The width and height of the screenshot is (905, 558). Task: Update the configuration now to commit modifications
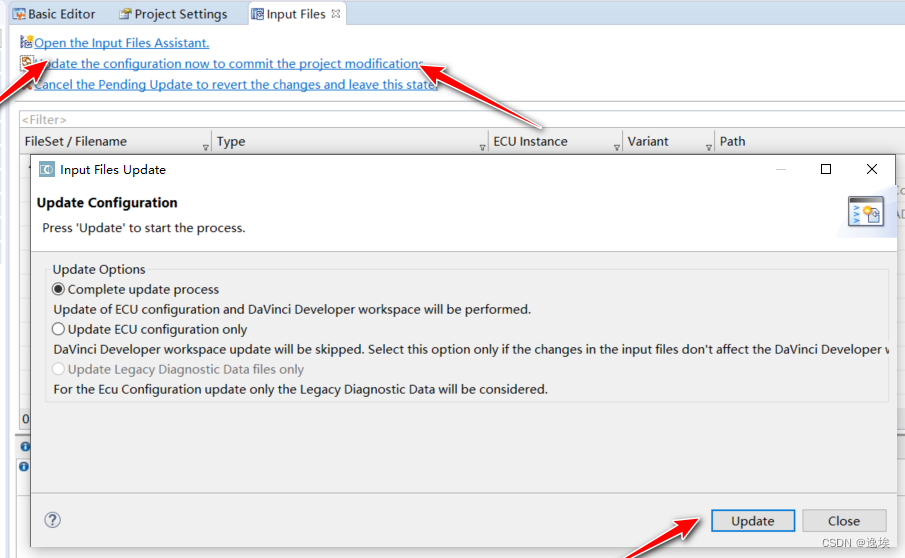(x=231, y=63)
